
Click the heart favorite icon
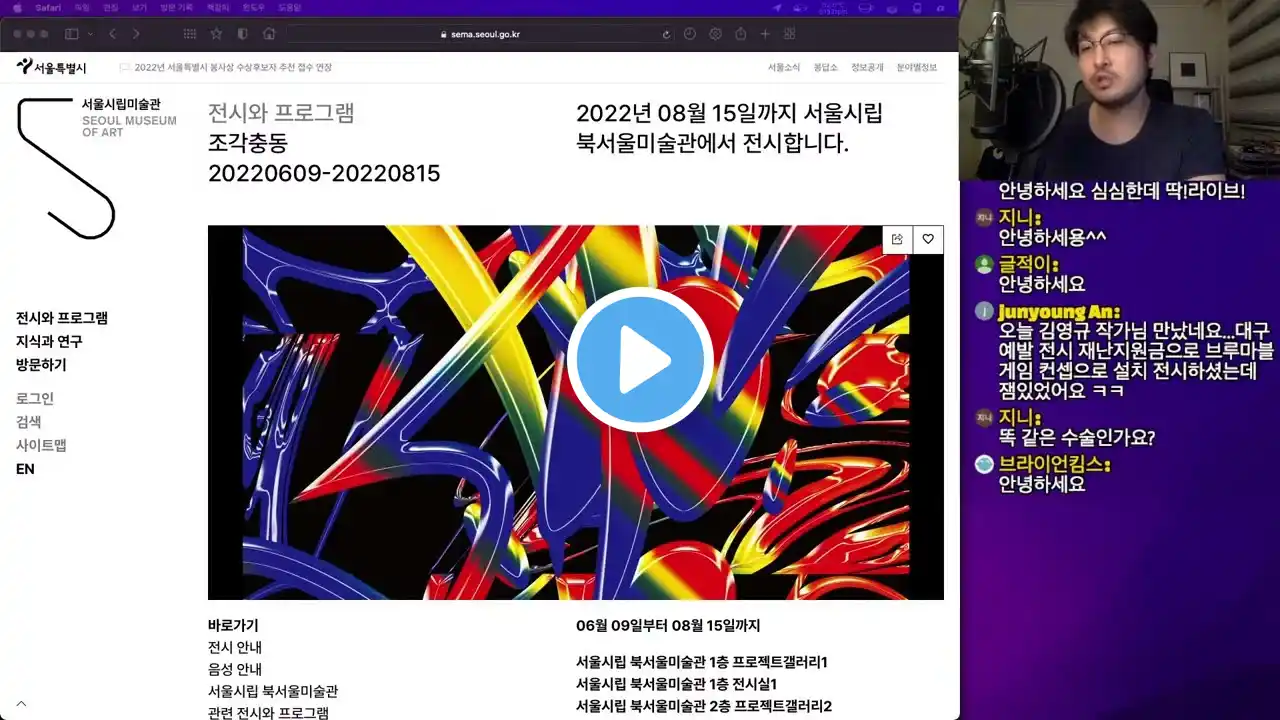pos(928,239)
